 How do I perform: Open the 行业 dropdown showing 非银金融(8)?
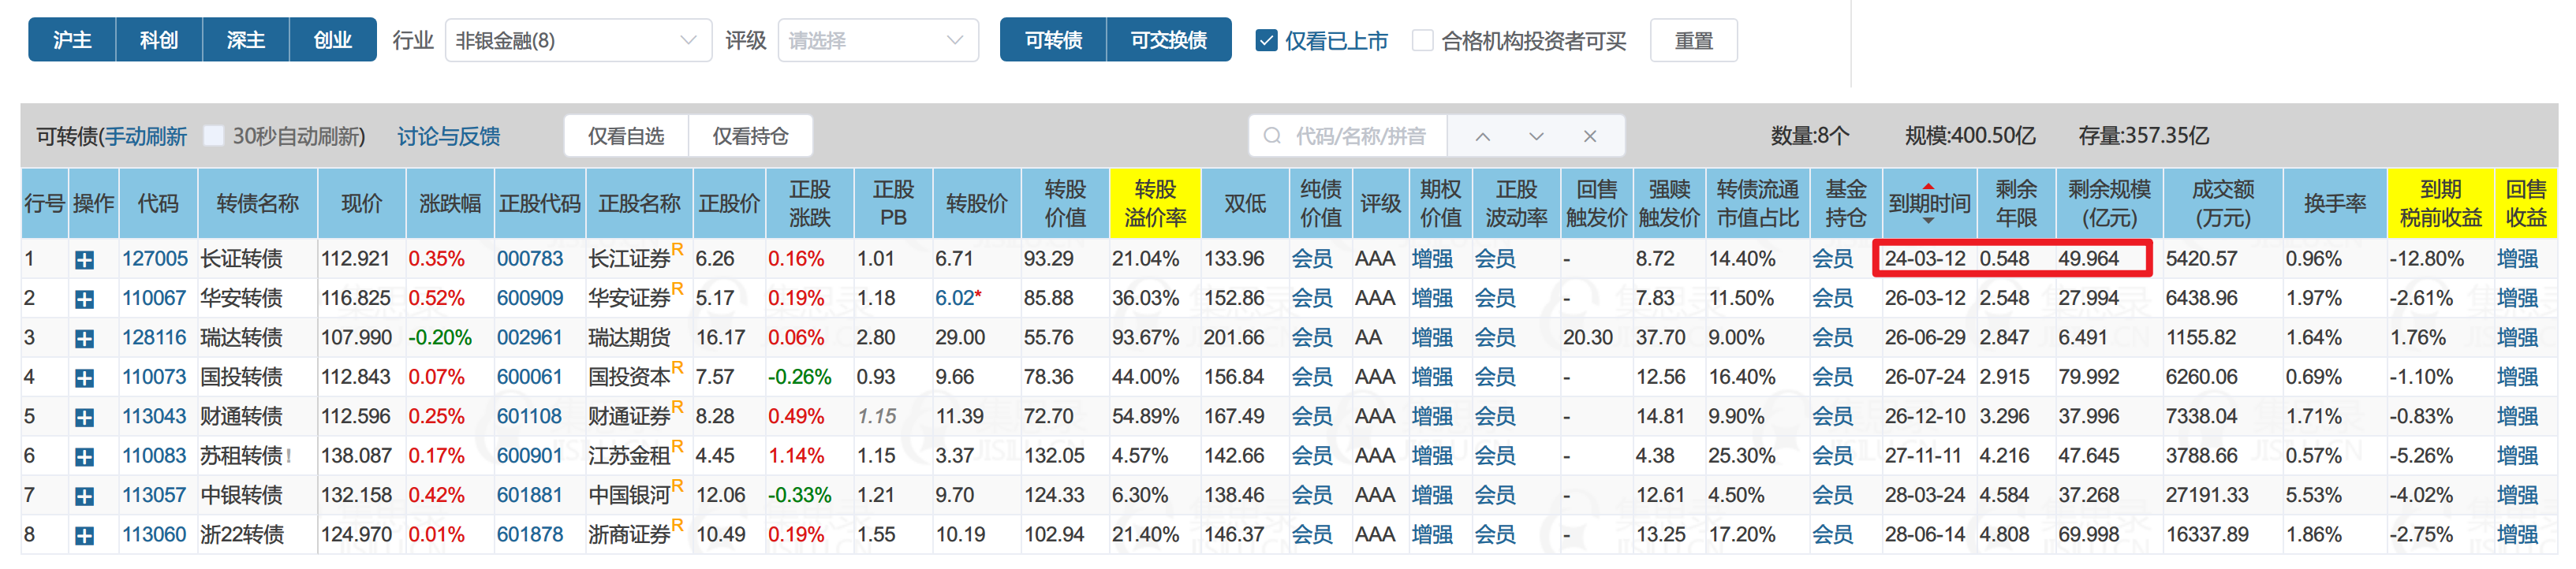577,41
